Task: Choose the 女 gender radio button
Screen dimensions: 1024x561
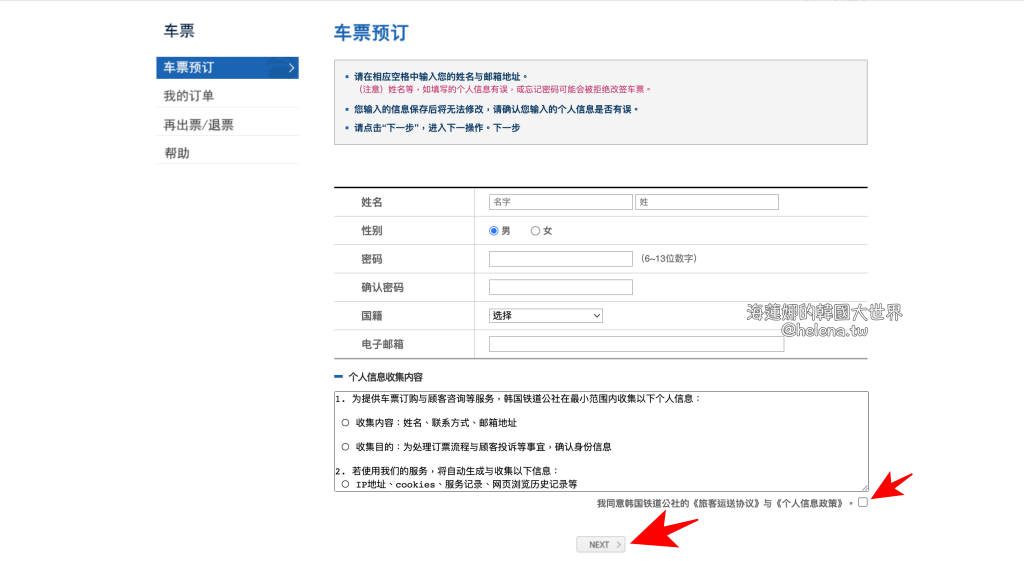Action: [535, 231]
